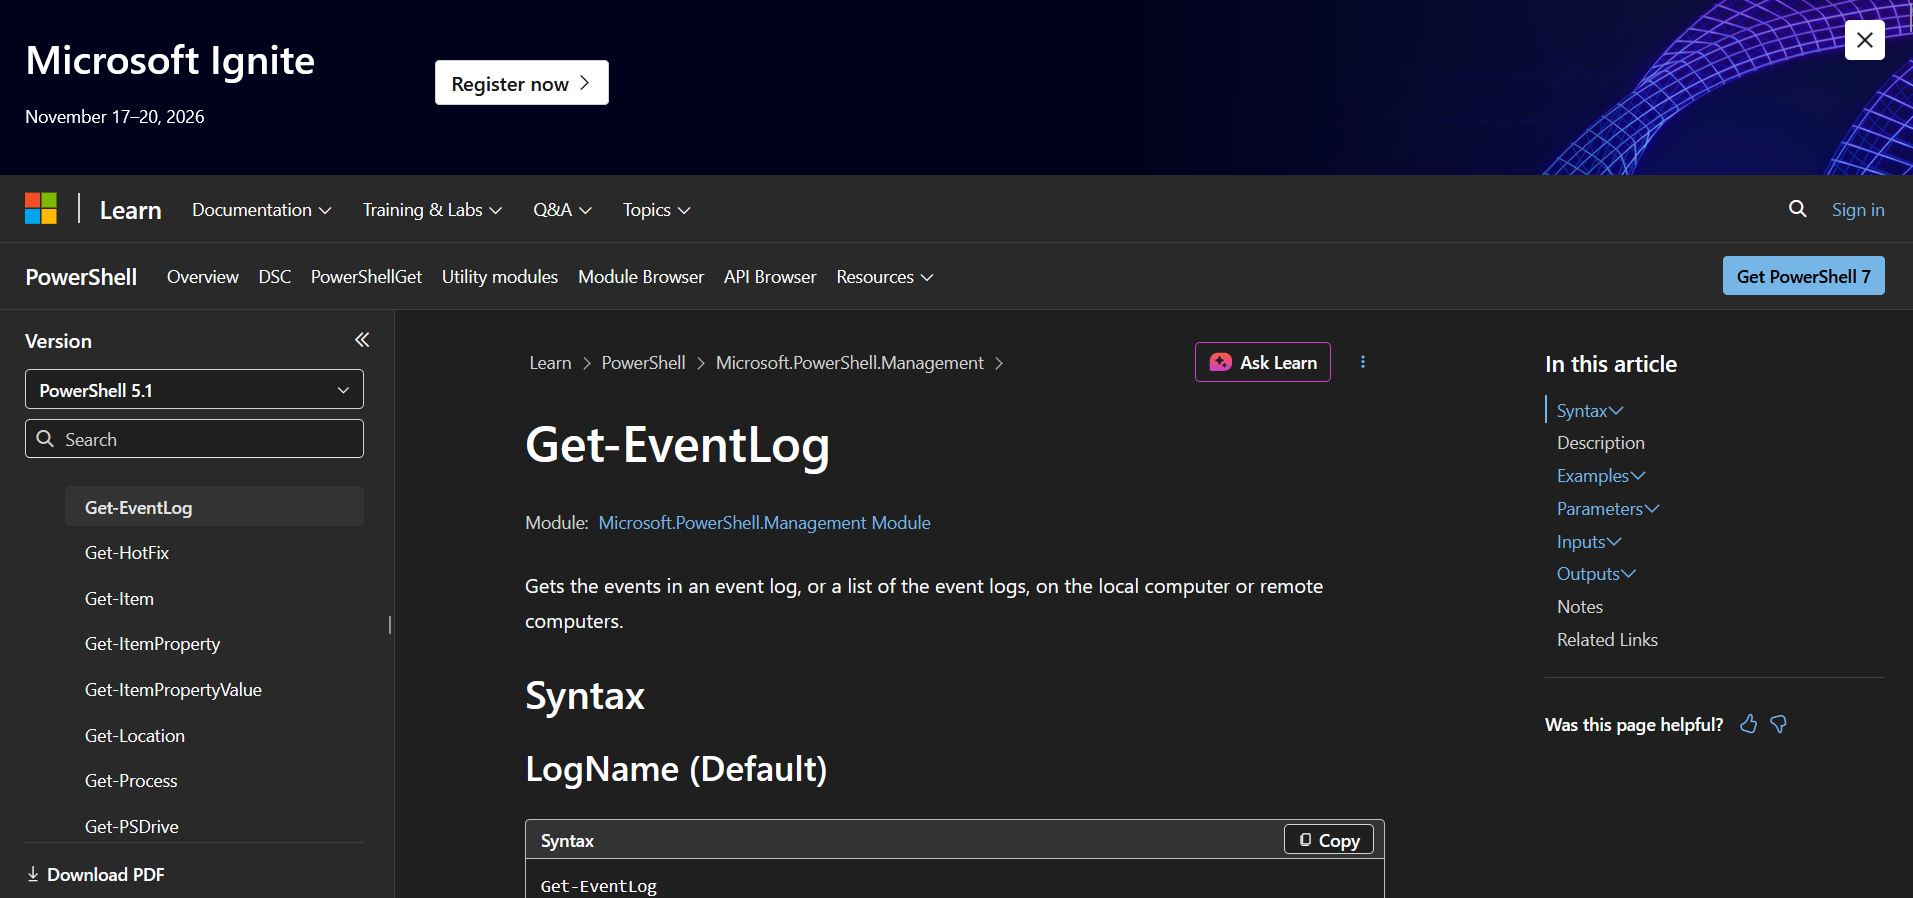Expand the Q&A dropdown menu
The width and height of the screenshot is (1913, 898).
coord(562,209)
